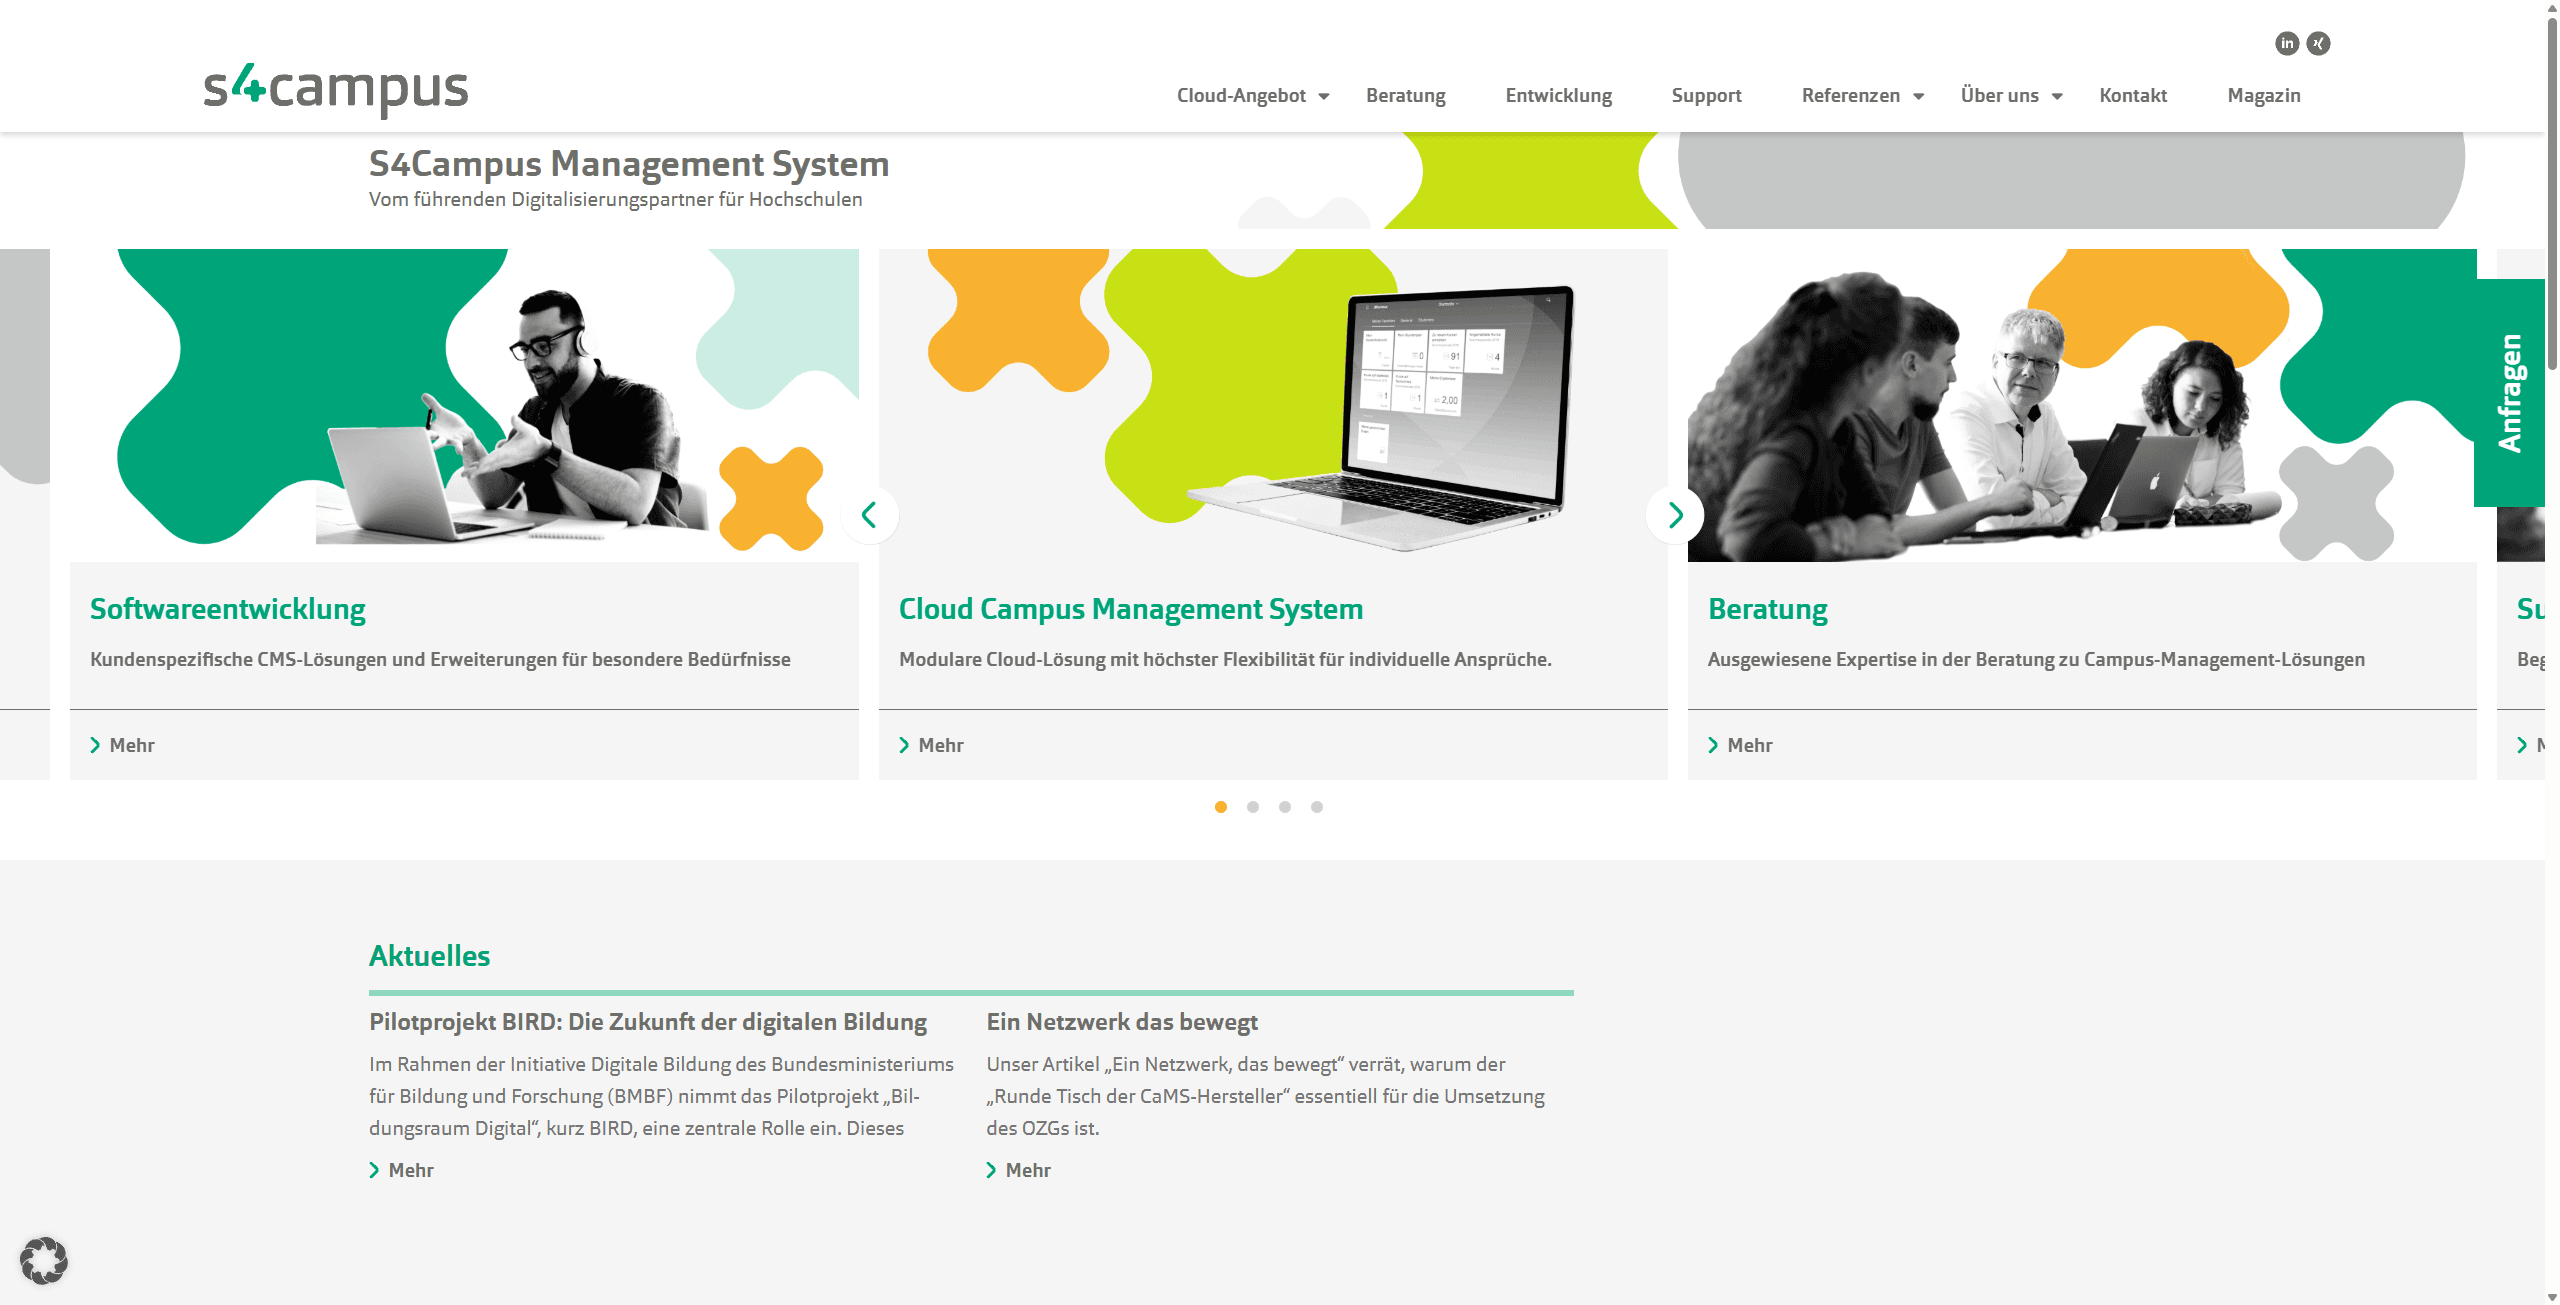
Task: Click chevron beside Mehr under Softwareentwicklung
Action: tap(95, 745)
